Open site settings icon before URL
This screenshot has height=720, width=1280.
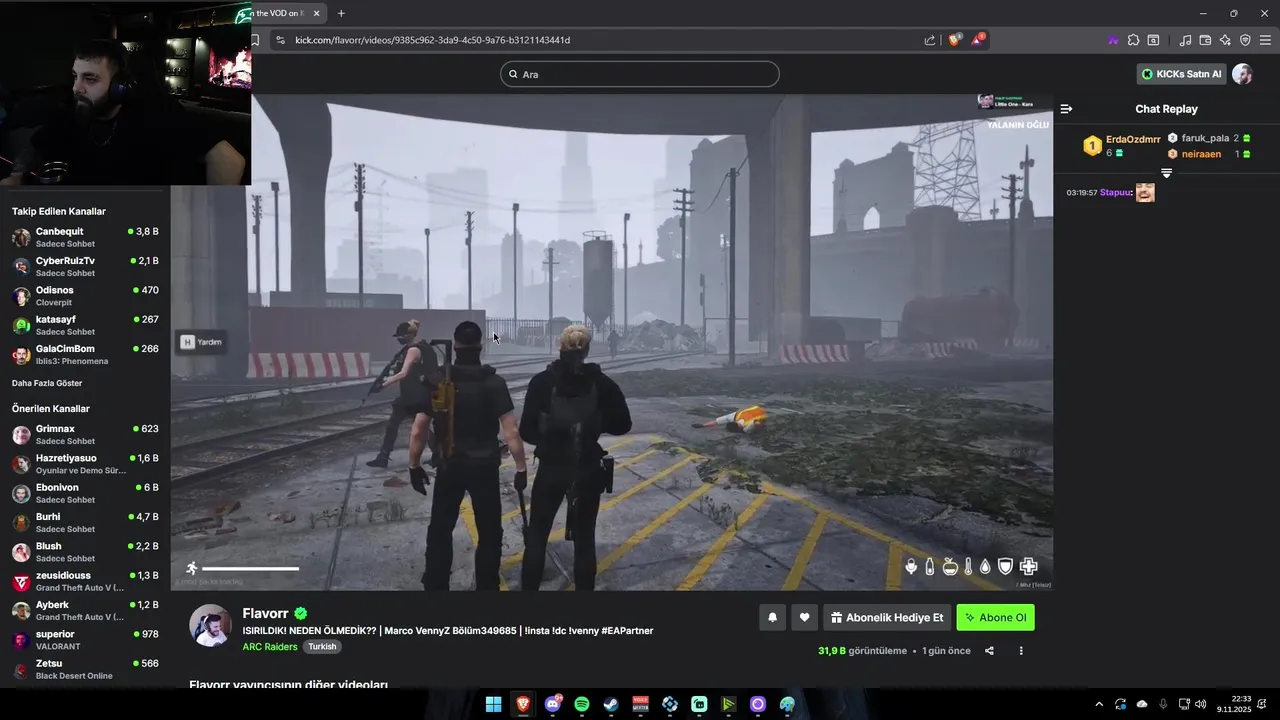pos(281,40)
